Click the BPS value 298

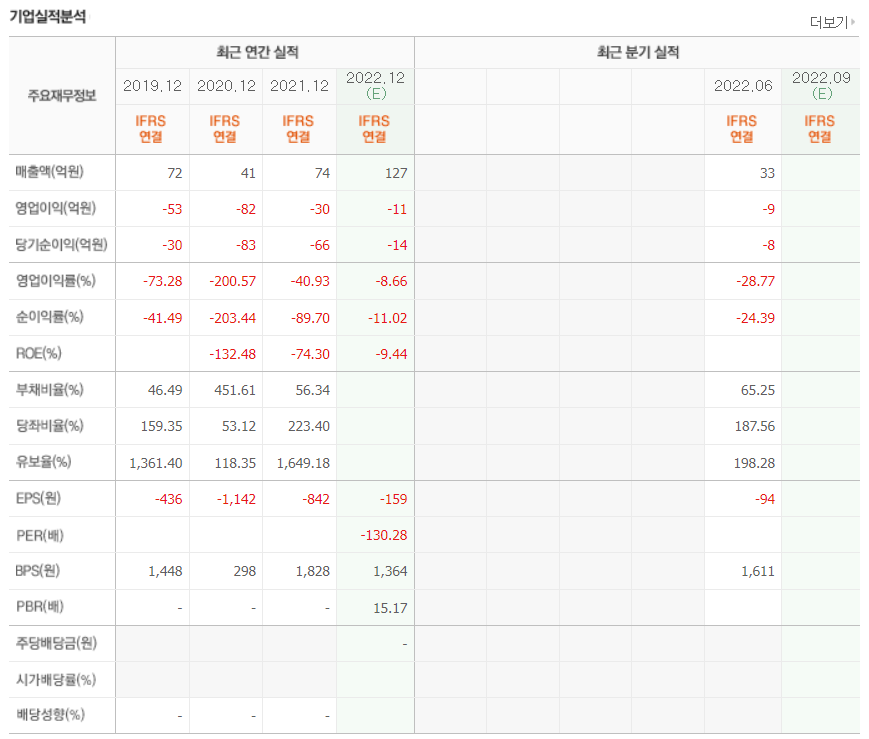click(x=245, y=572)
